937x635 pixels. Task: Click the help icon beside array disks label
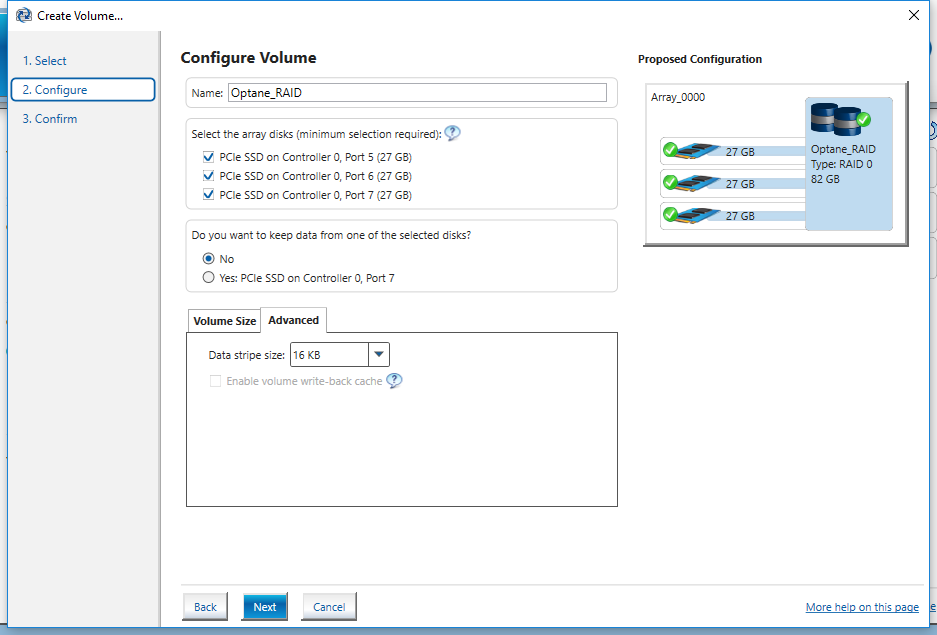coord(452,133)
